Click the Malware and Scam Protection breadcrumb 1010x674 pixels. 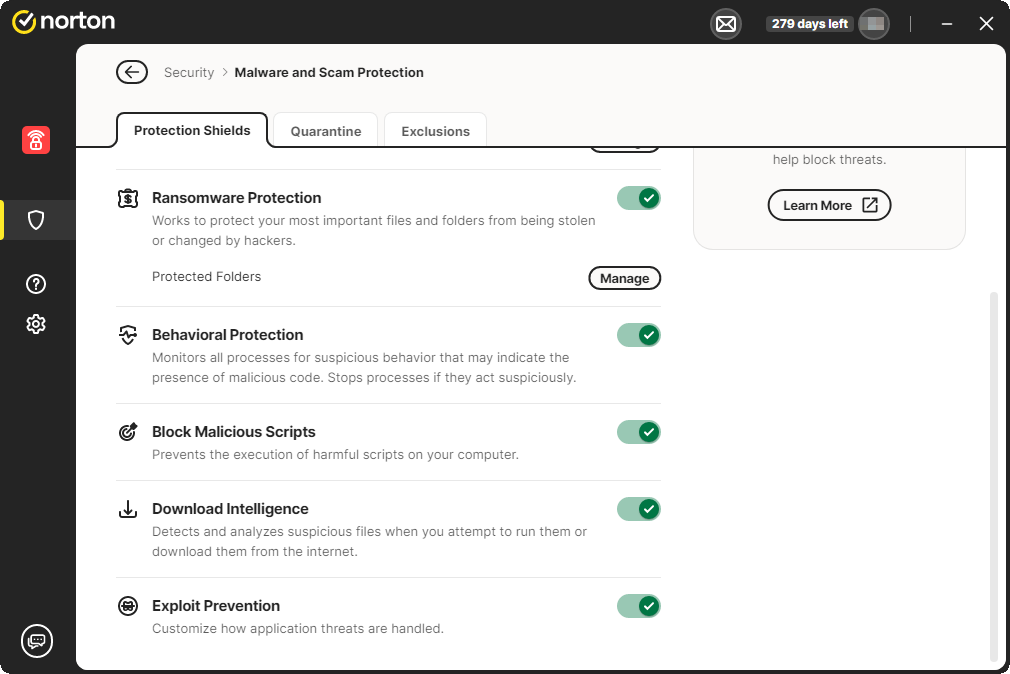329,72
